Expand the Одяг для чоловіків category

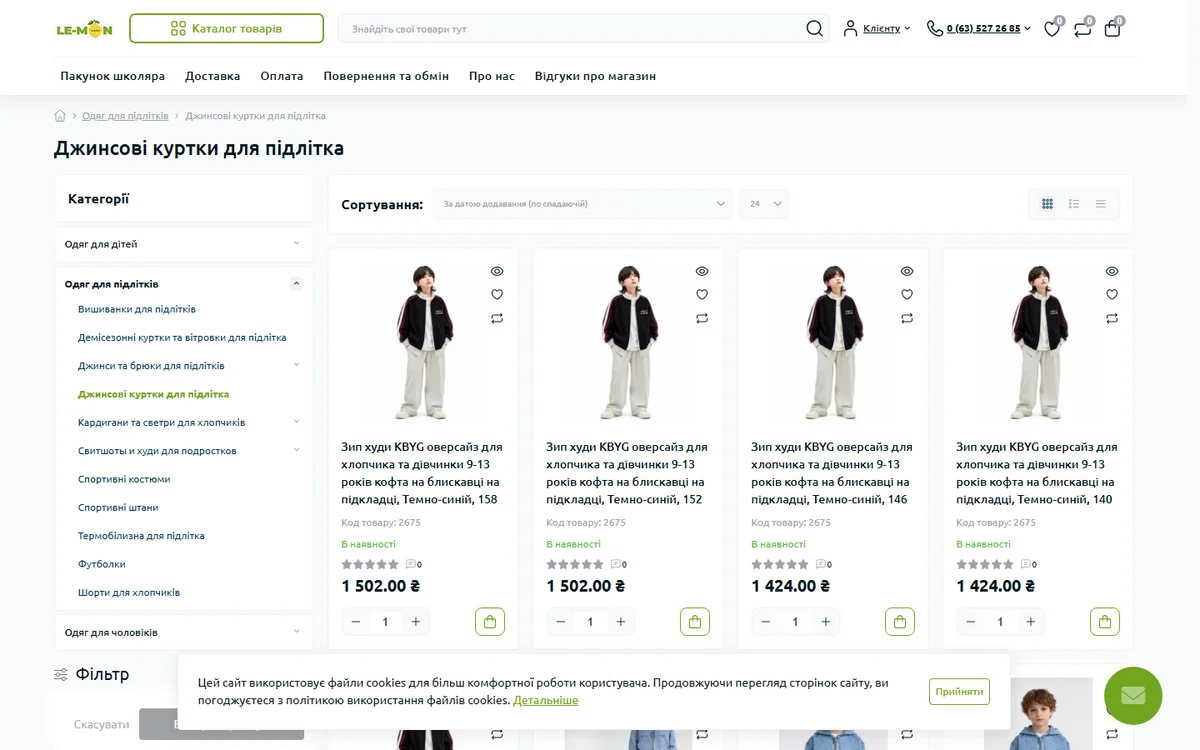(296, 631)
